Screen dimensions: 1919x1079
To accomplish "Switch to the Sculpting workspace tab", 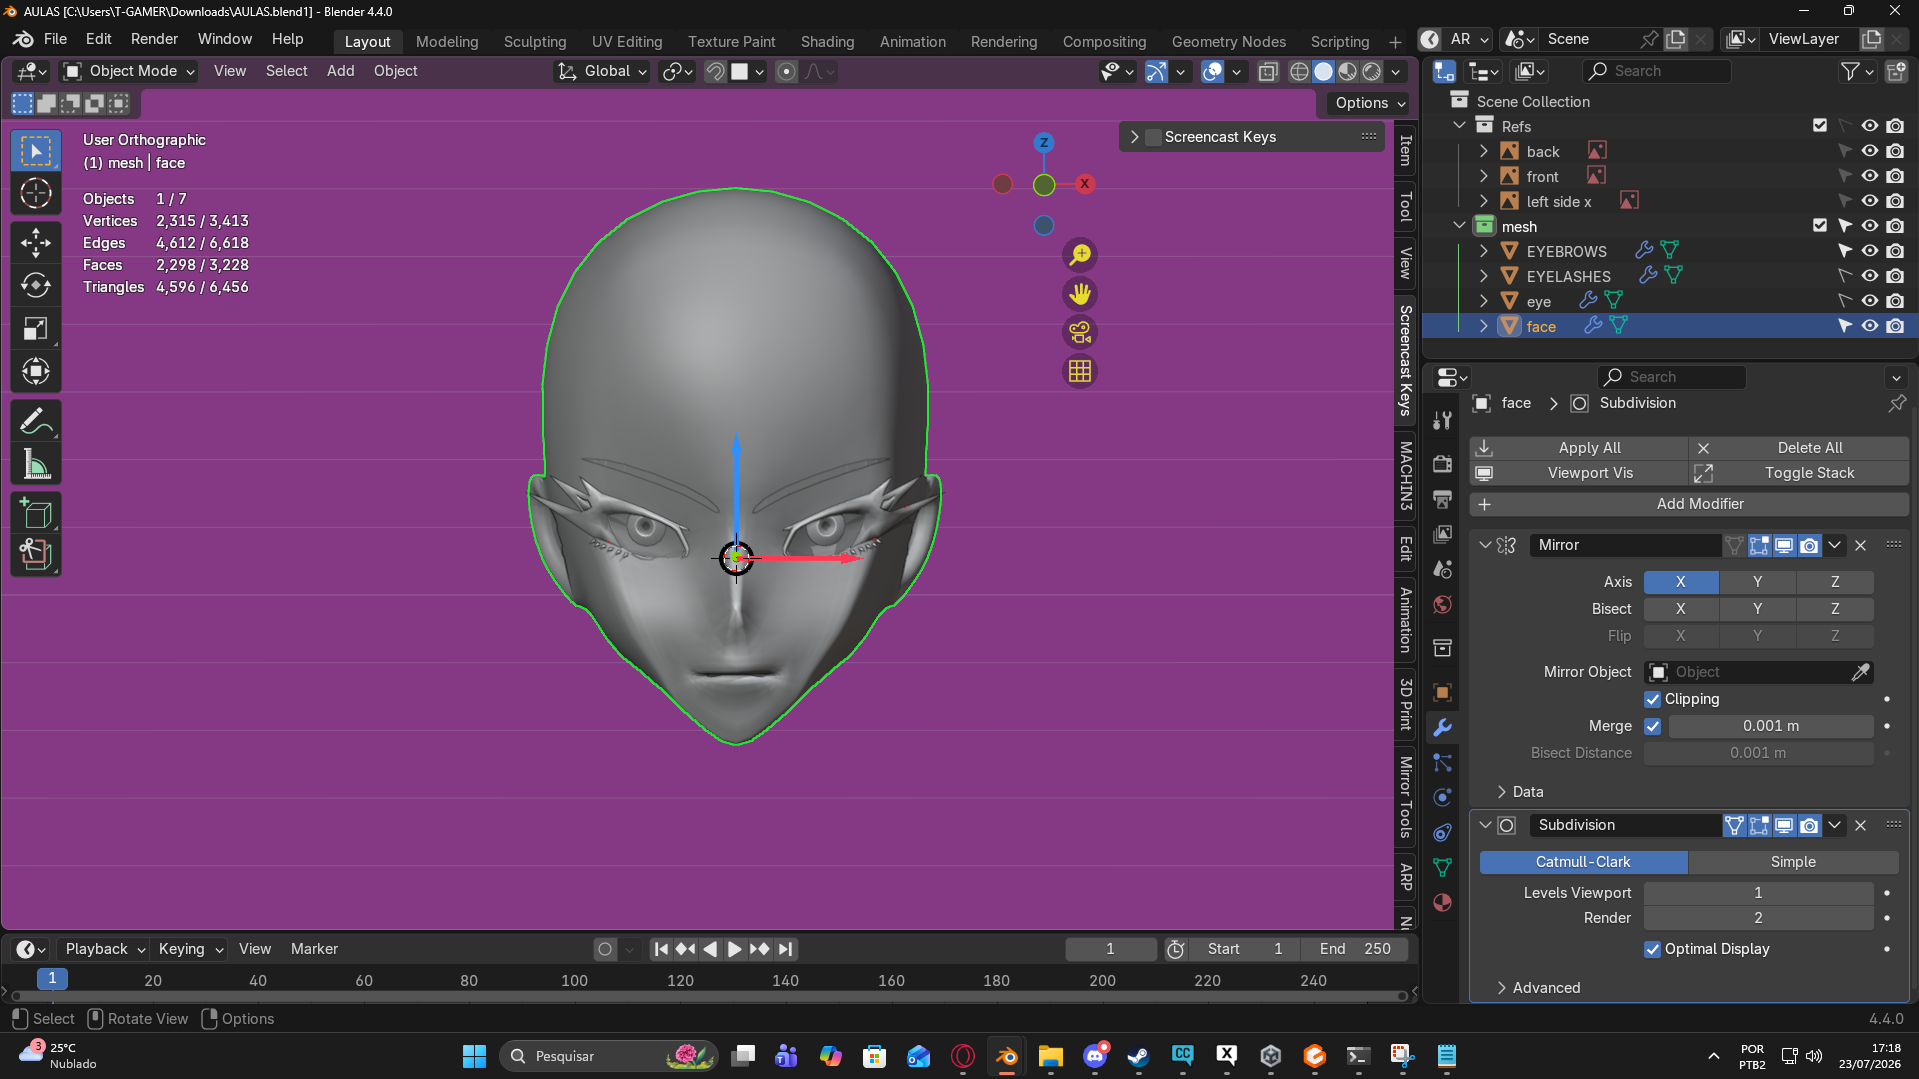I will click(x=535, y=41).
